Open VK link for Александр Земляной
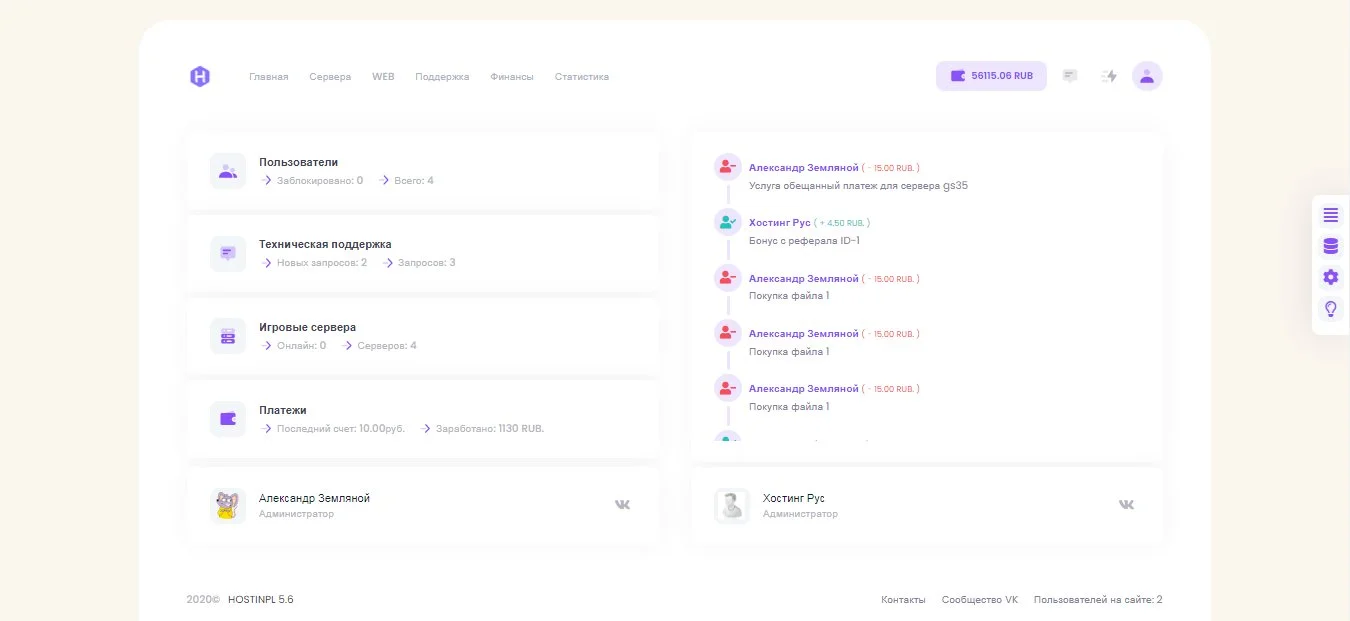This screenshot has height=621, width=1350. [x=623, y=505]
